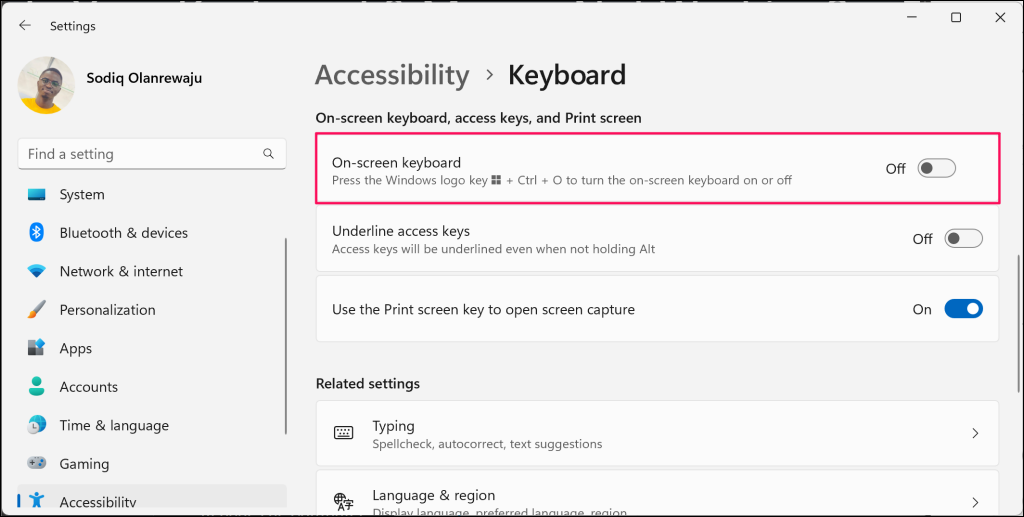Turn on the On-screen keyboard toggle
The image size is (1024, 517).
point(937,169)
